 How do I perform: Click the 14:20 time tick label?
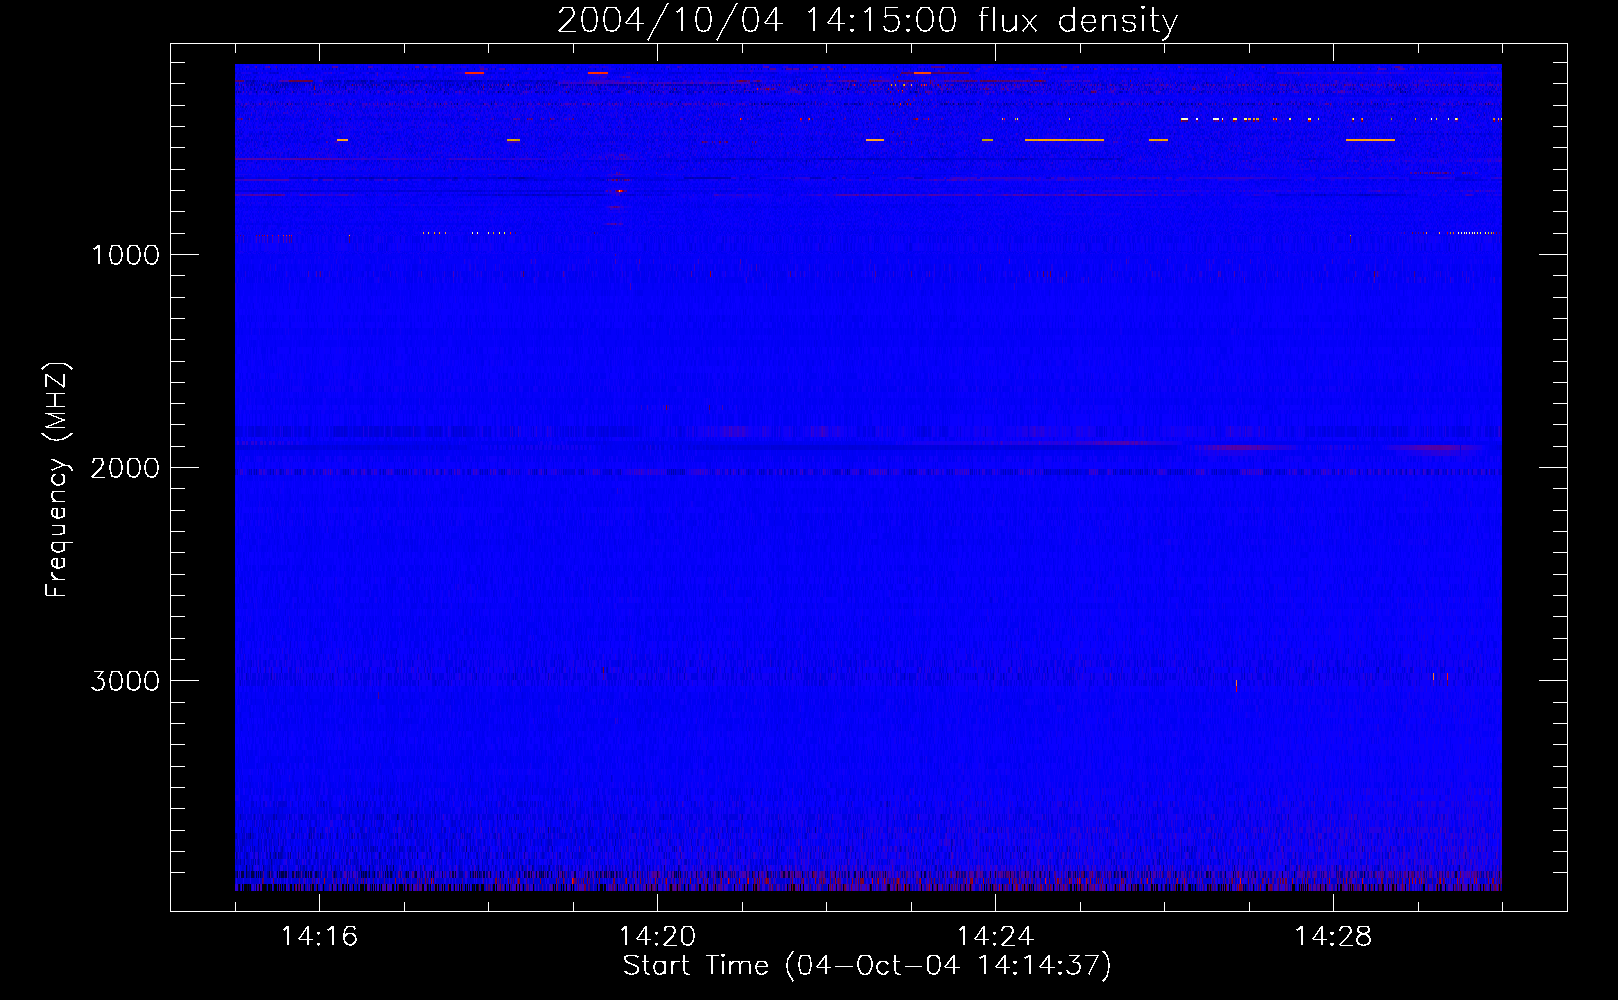pos(657,937)
